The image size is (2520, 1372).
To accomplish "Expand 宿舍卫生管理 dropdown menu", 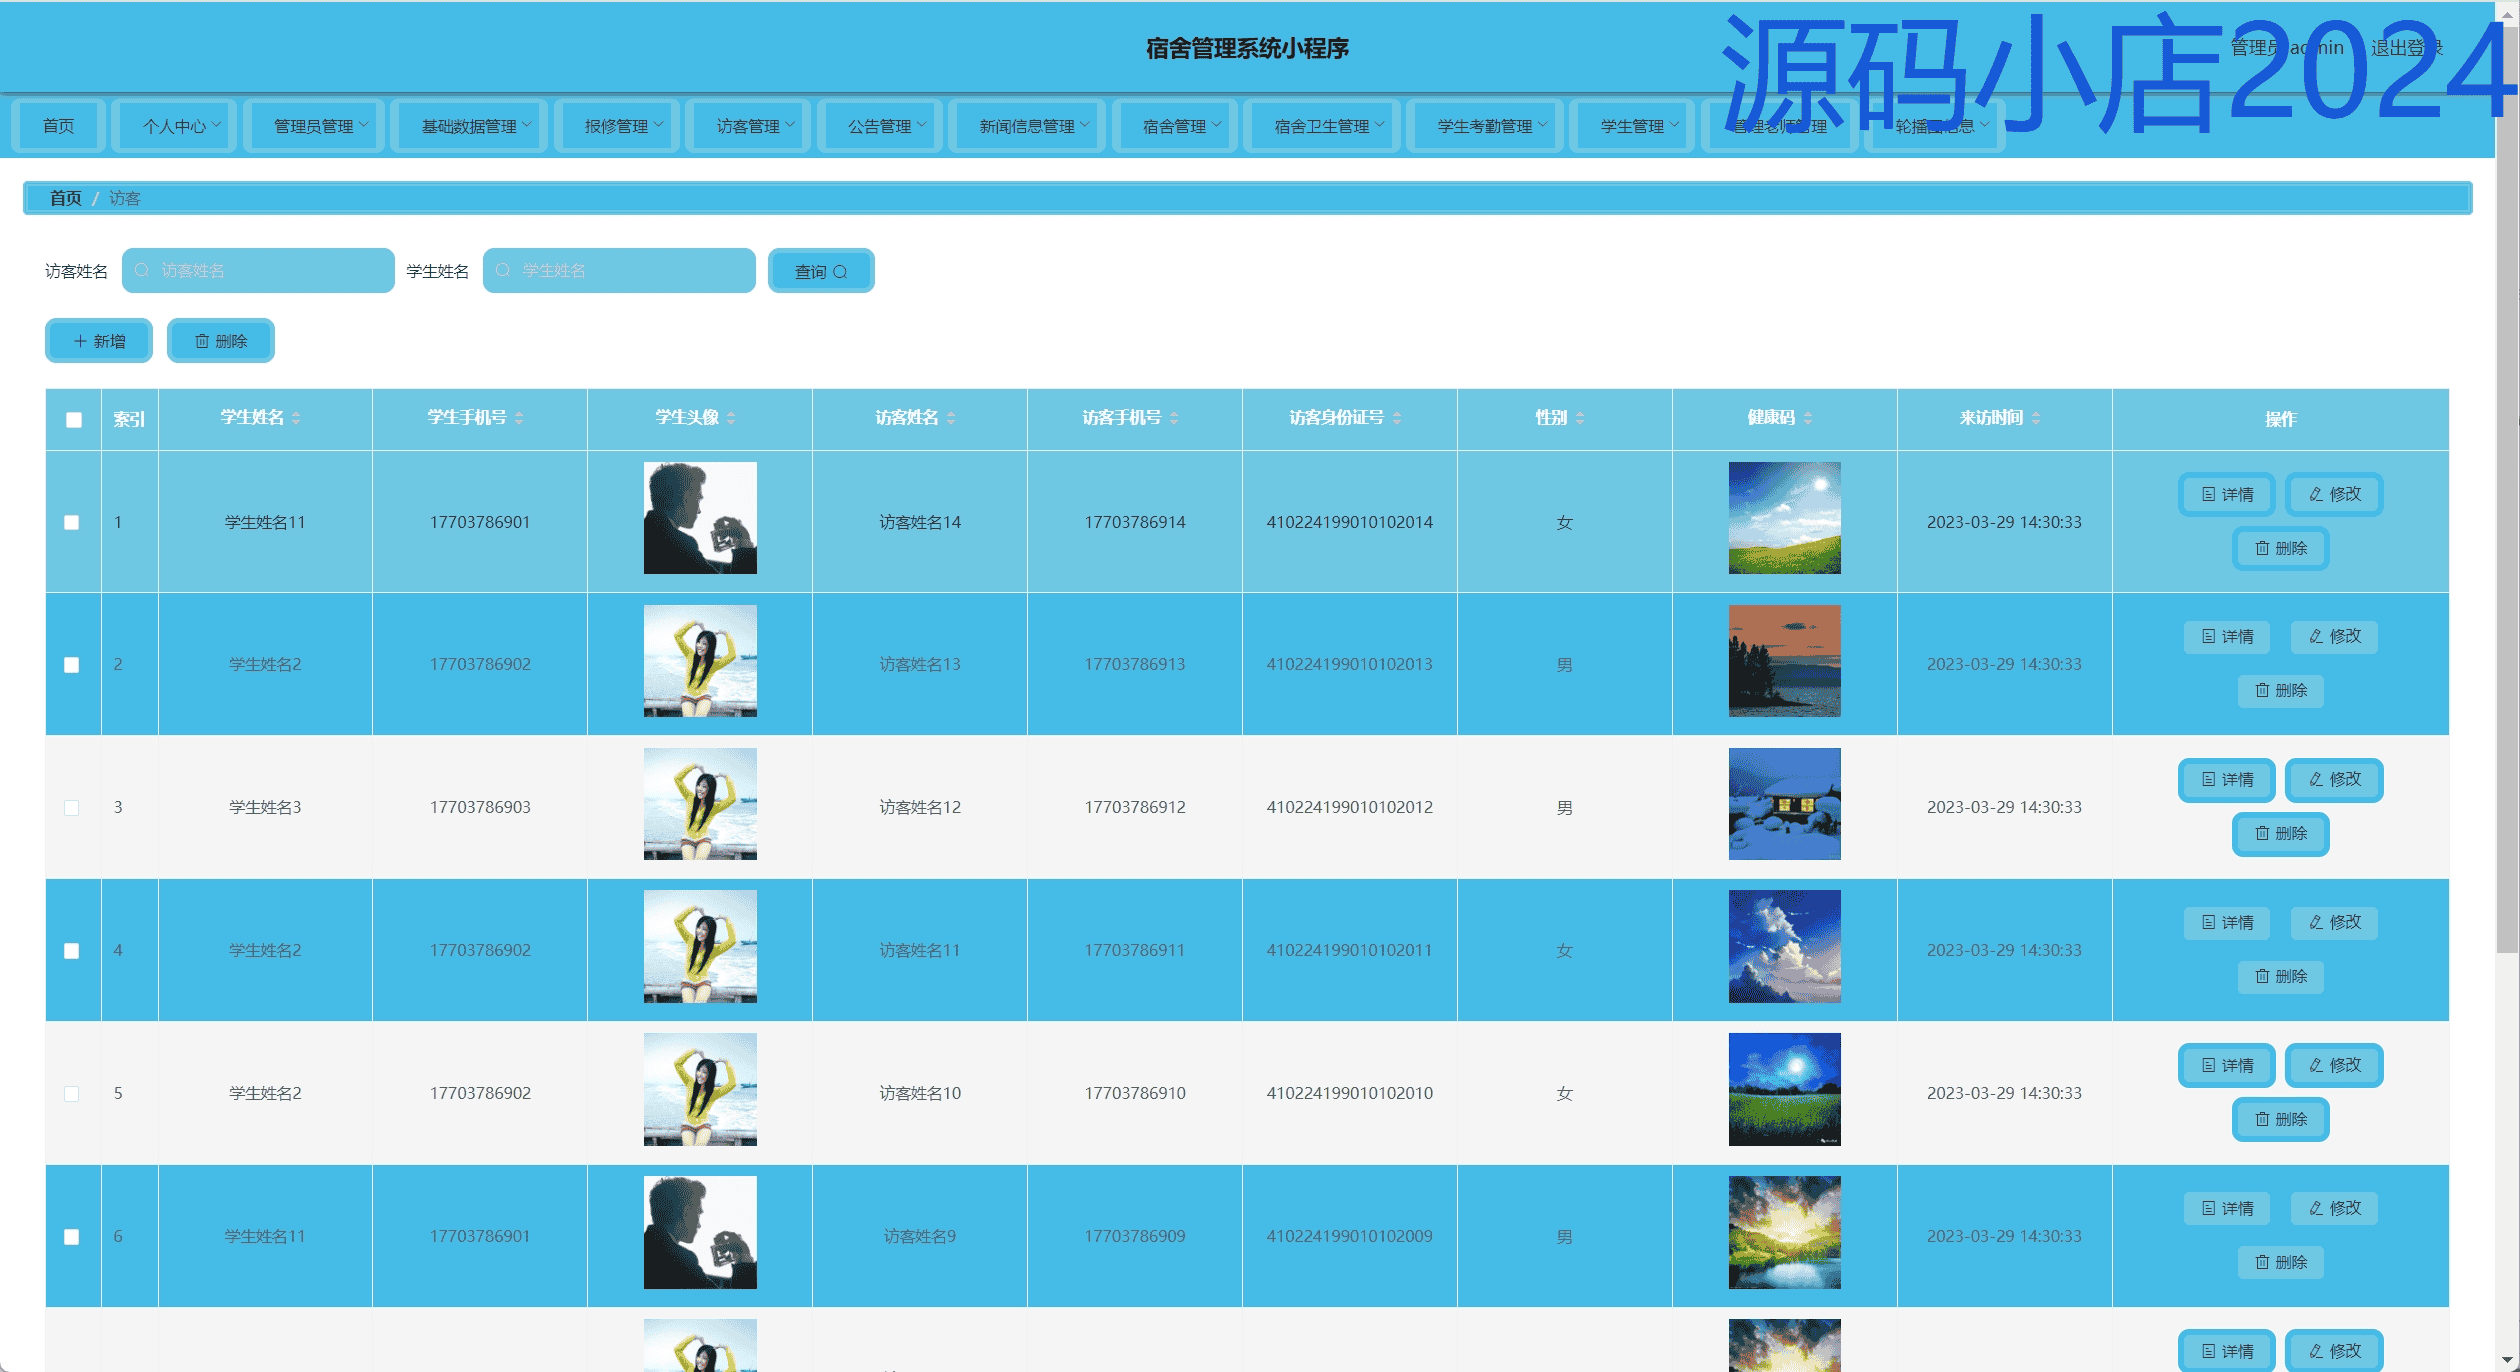I will [1322, 126].
